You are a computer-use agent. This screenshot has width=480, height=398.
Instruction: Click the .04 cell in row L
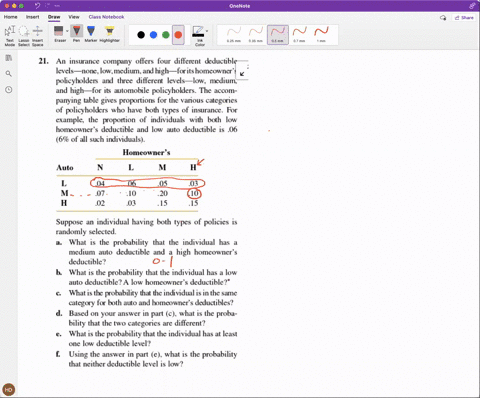pyautogui.click(x=100, y=183)
